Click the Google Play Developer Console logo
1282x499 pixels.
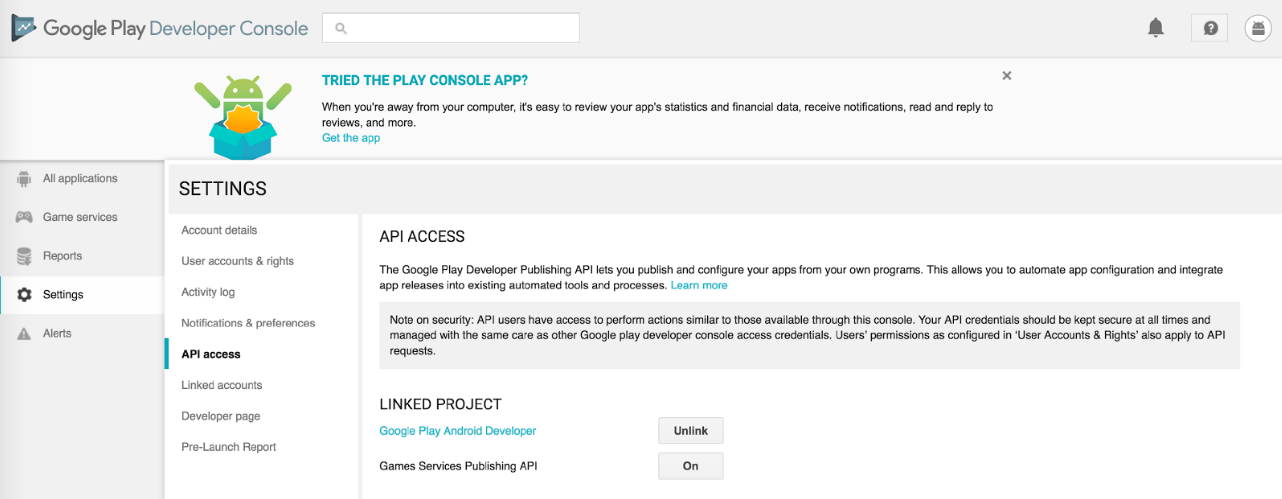coord(160,28)
